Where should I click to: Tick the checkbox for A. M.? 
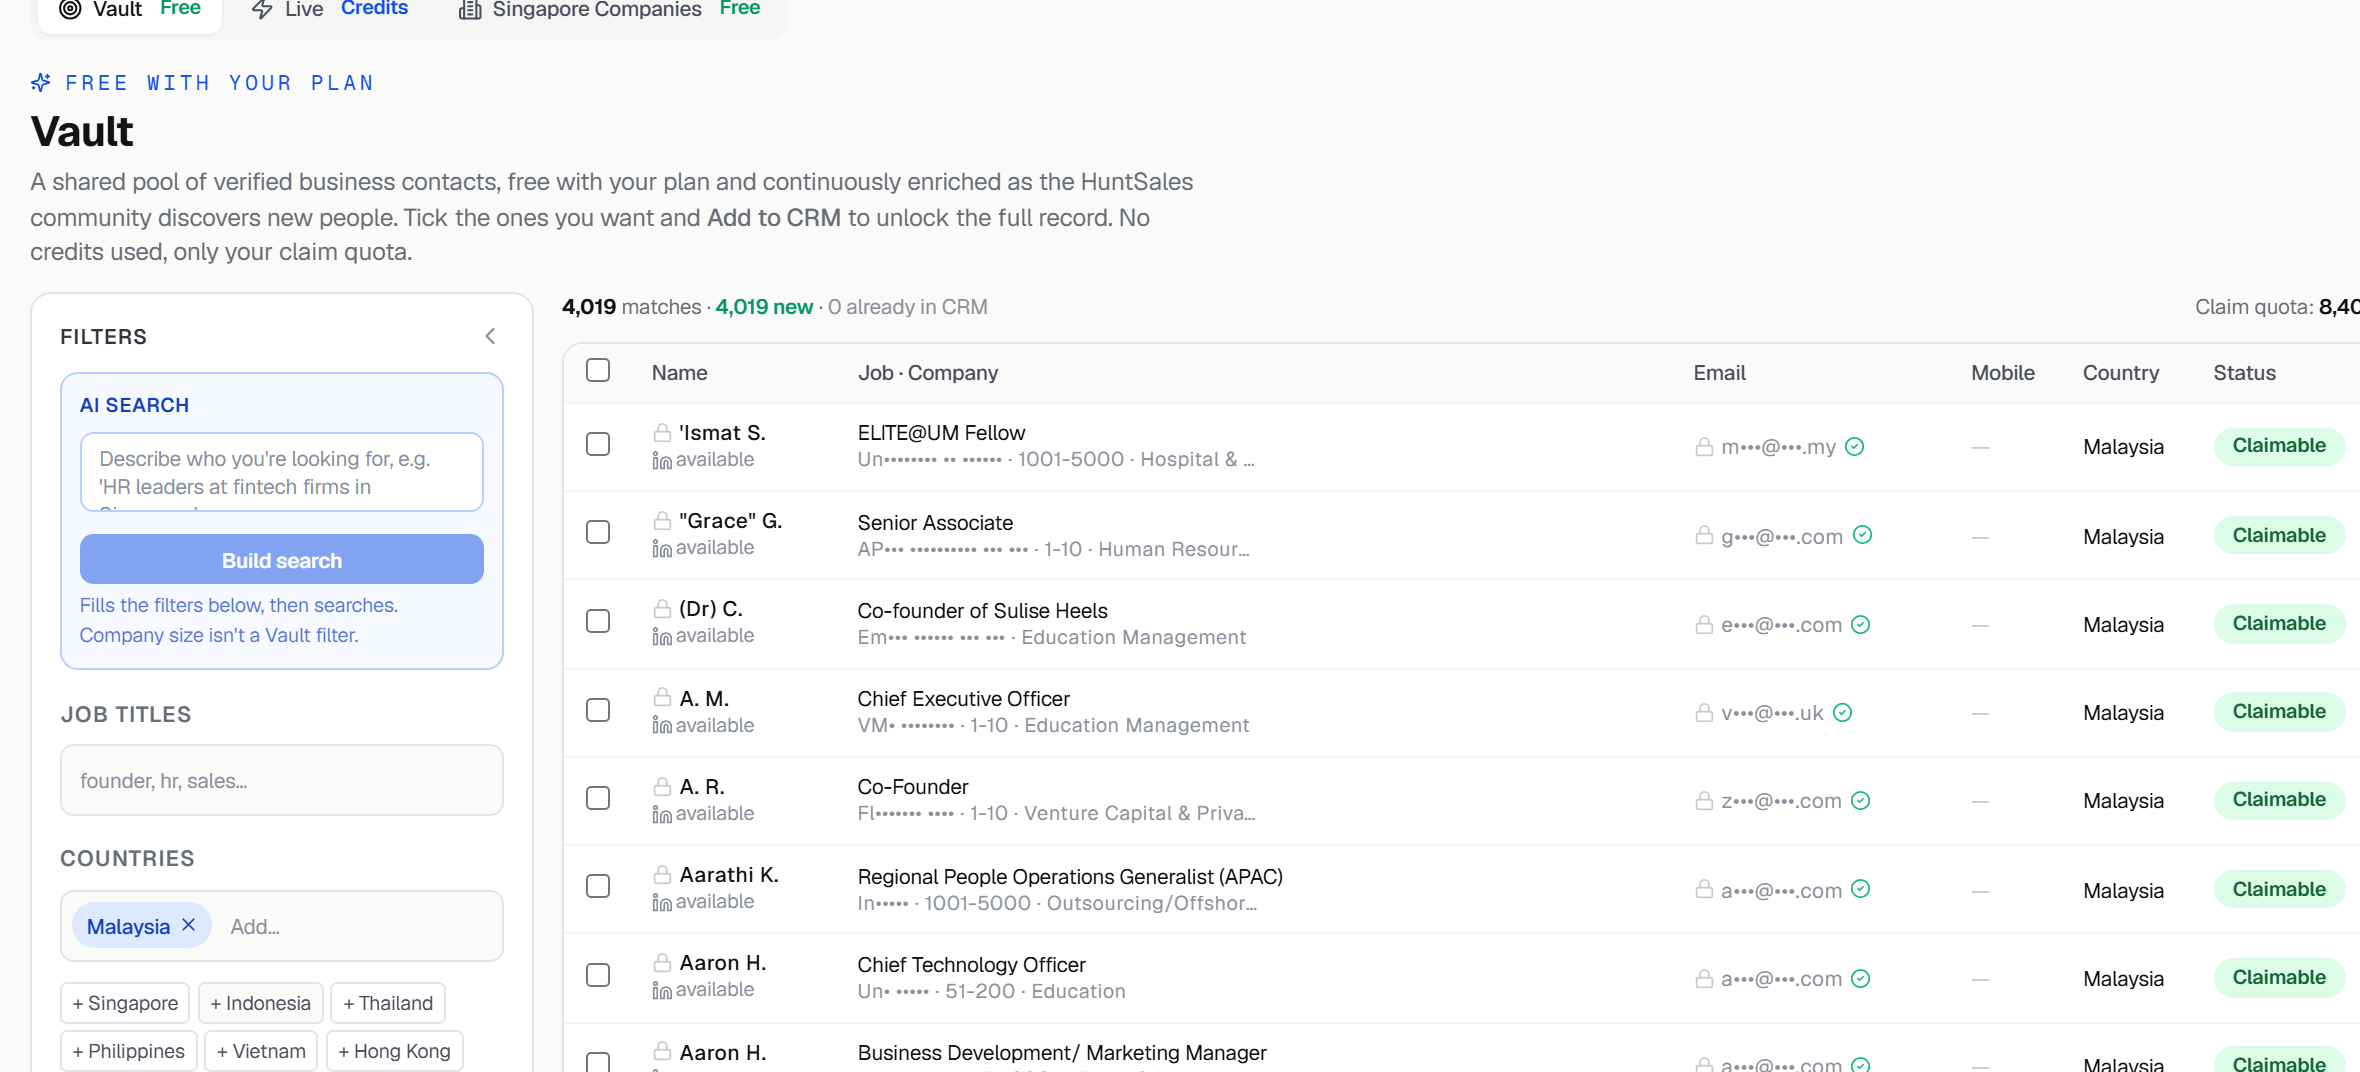598,710
